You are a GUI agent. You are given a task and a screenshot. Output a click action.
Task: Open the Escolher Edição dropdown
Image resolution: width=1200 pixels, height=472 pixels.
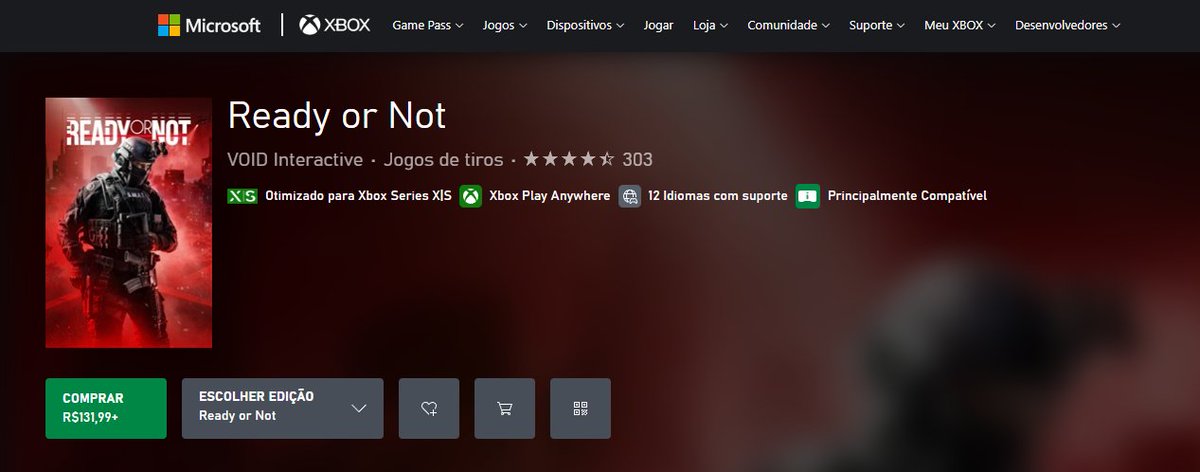point(283,408)
